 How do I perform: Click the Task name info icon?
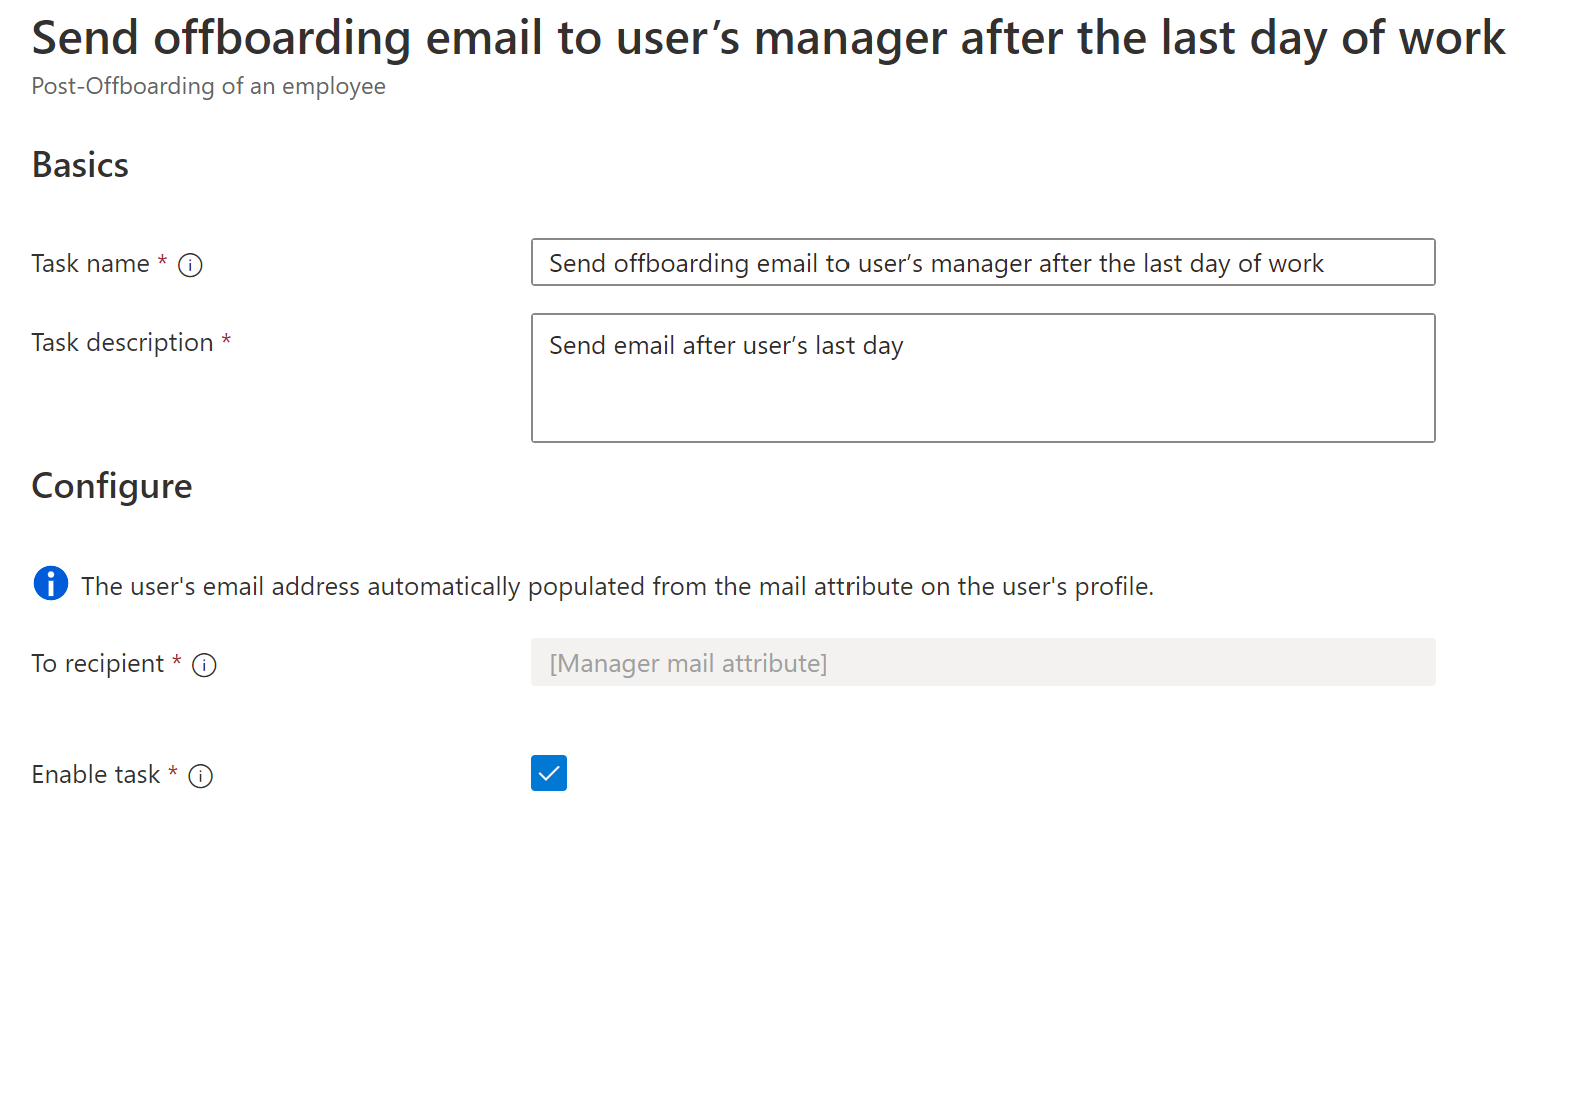click(190, 265)
